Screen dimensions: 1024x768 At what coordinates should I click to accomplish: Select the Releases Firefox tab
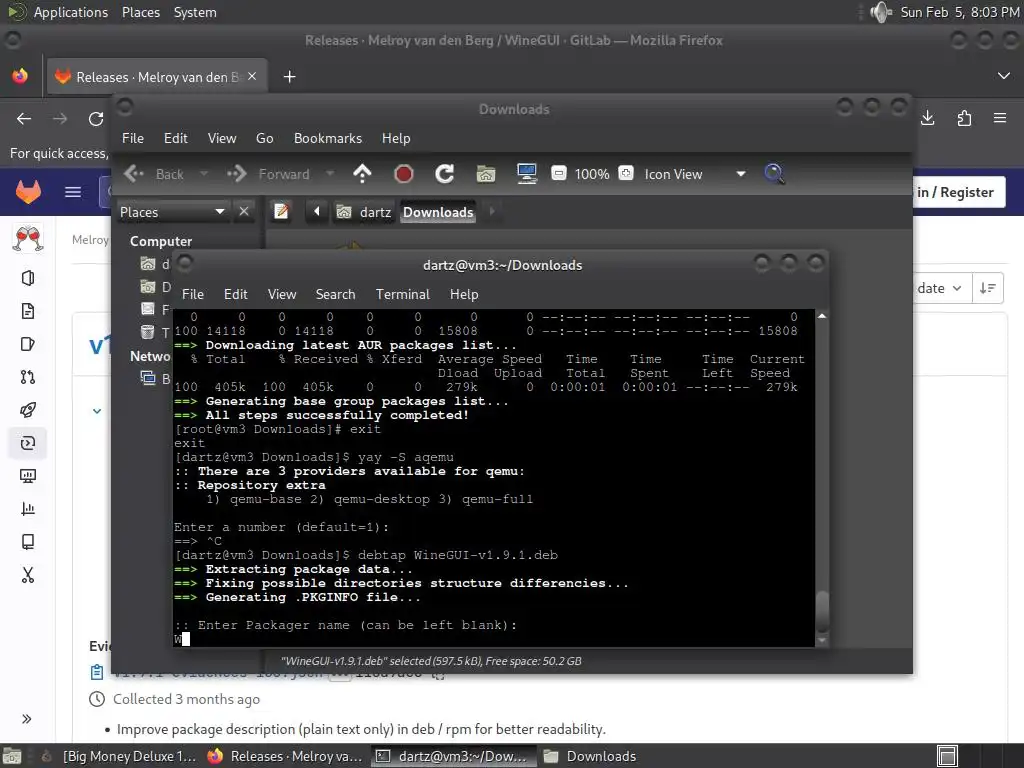click(x=157, y=76)
